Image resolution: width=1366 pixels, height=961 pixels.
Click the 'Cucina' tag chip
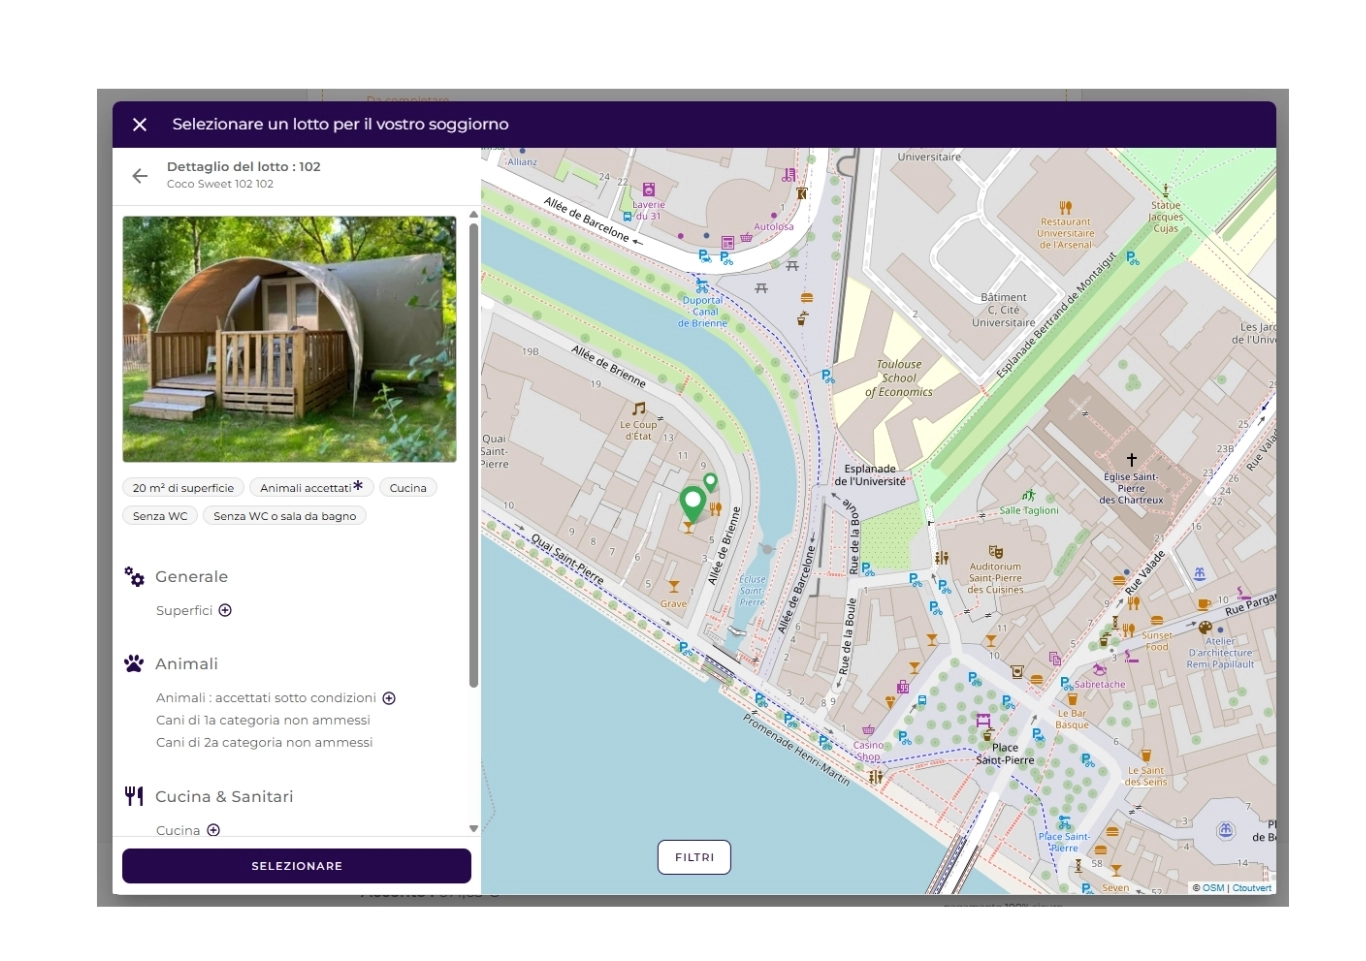(408, 488)
